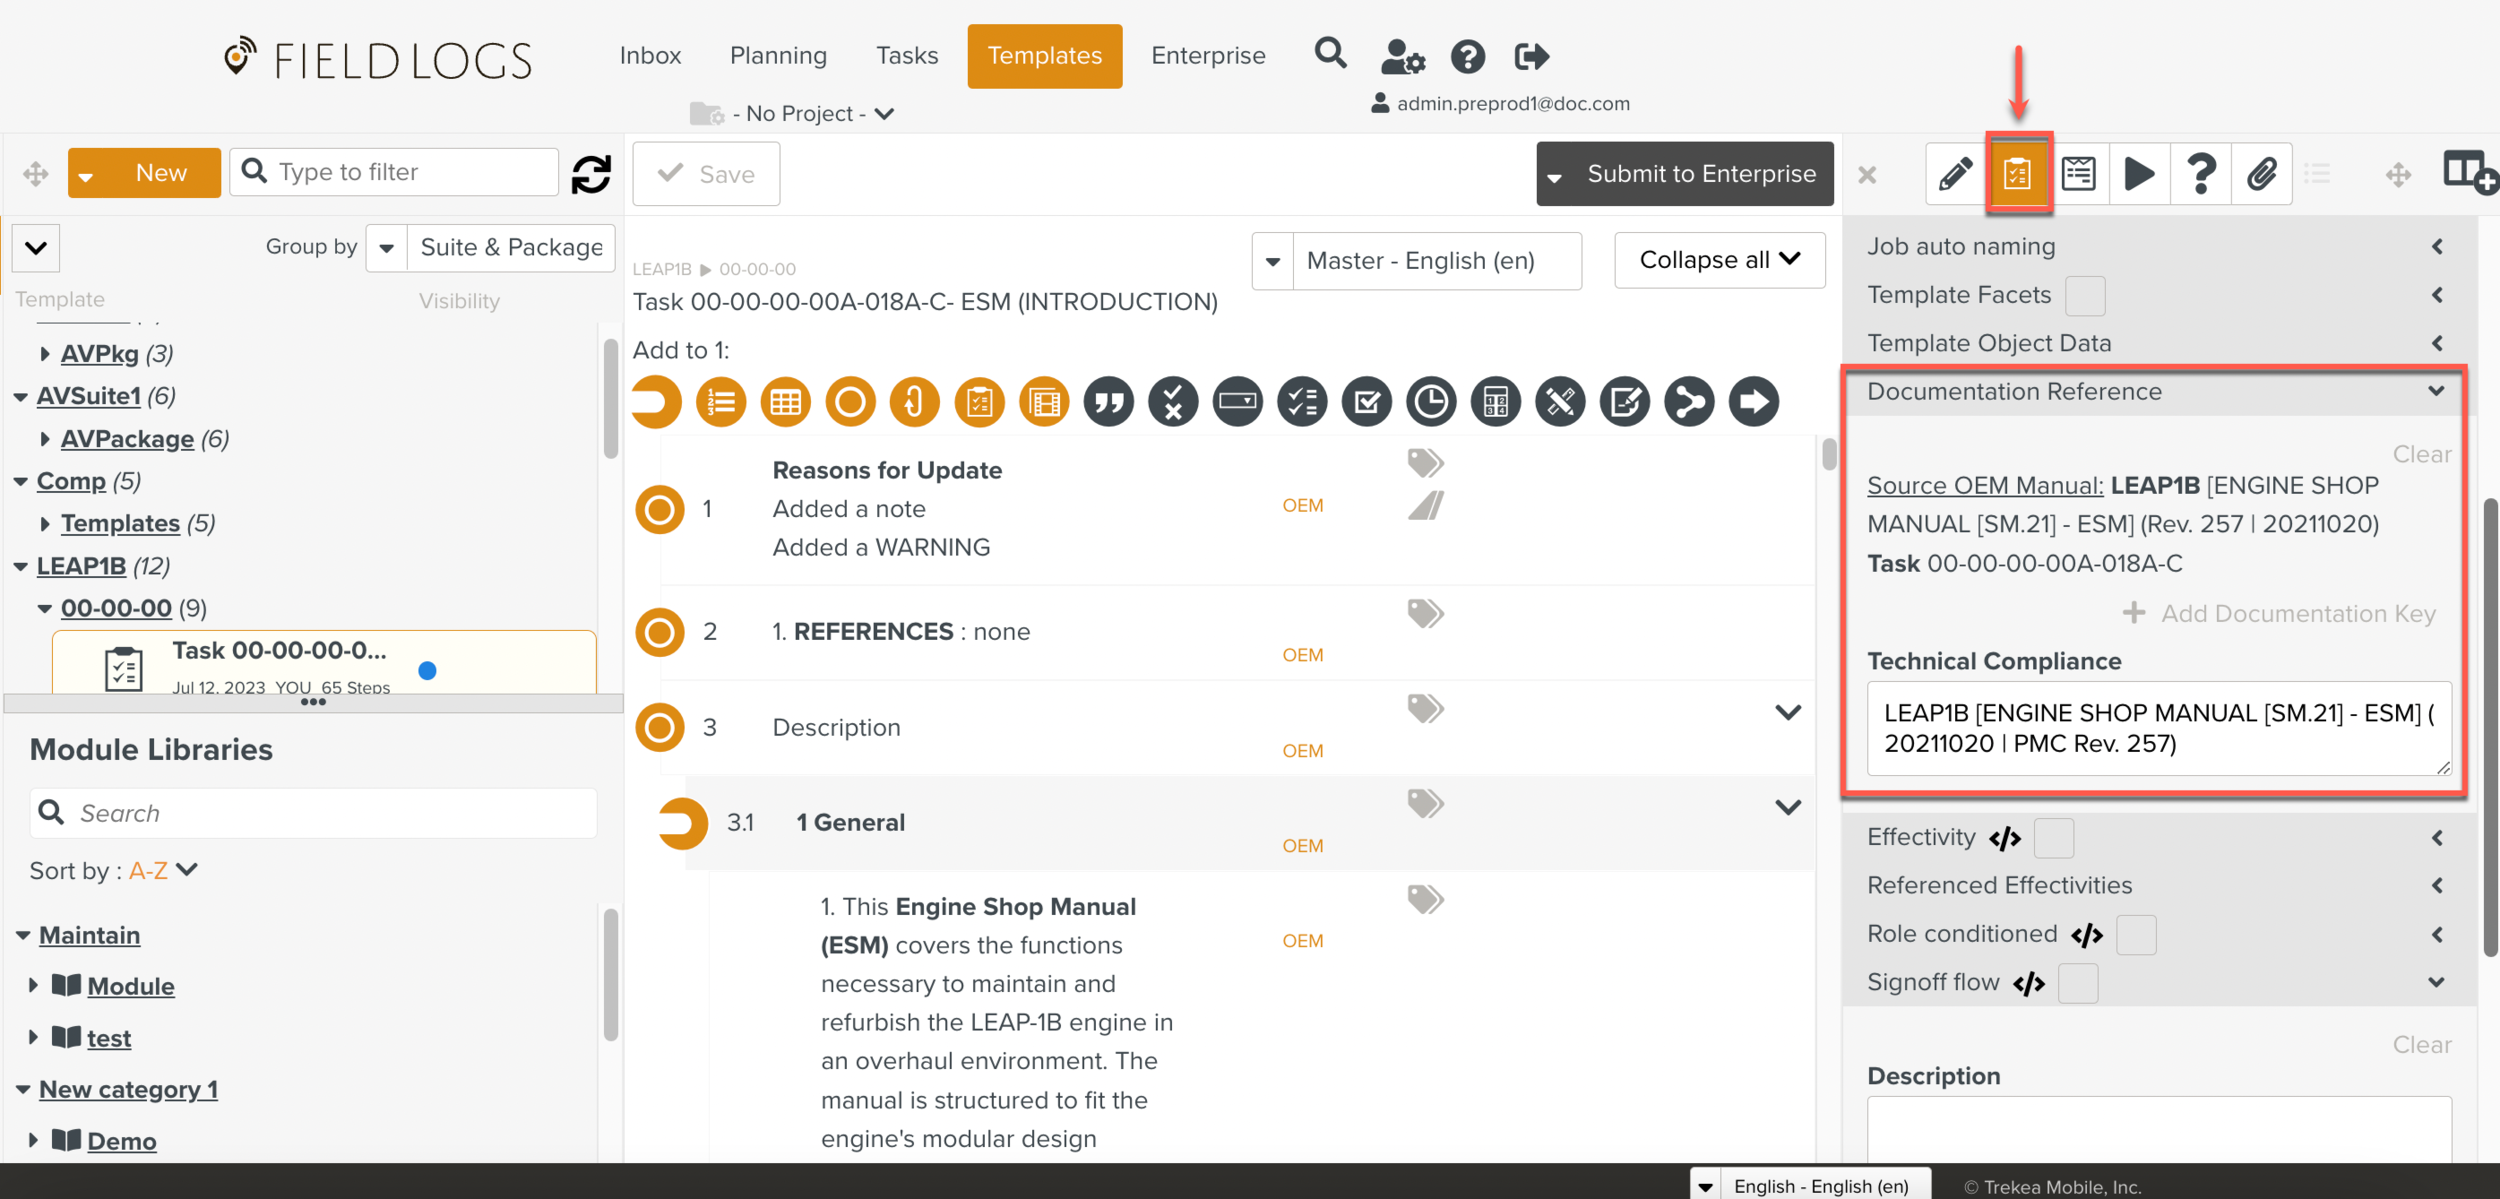Image resolution: width=2500 pixels, height=1199 pixels.
Task: Add a signature note input icon
Action: (1625, 402)
